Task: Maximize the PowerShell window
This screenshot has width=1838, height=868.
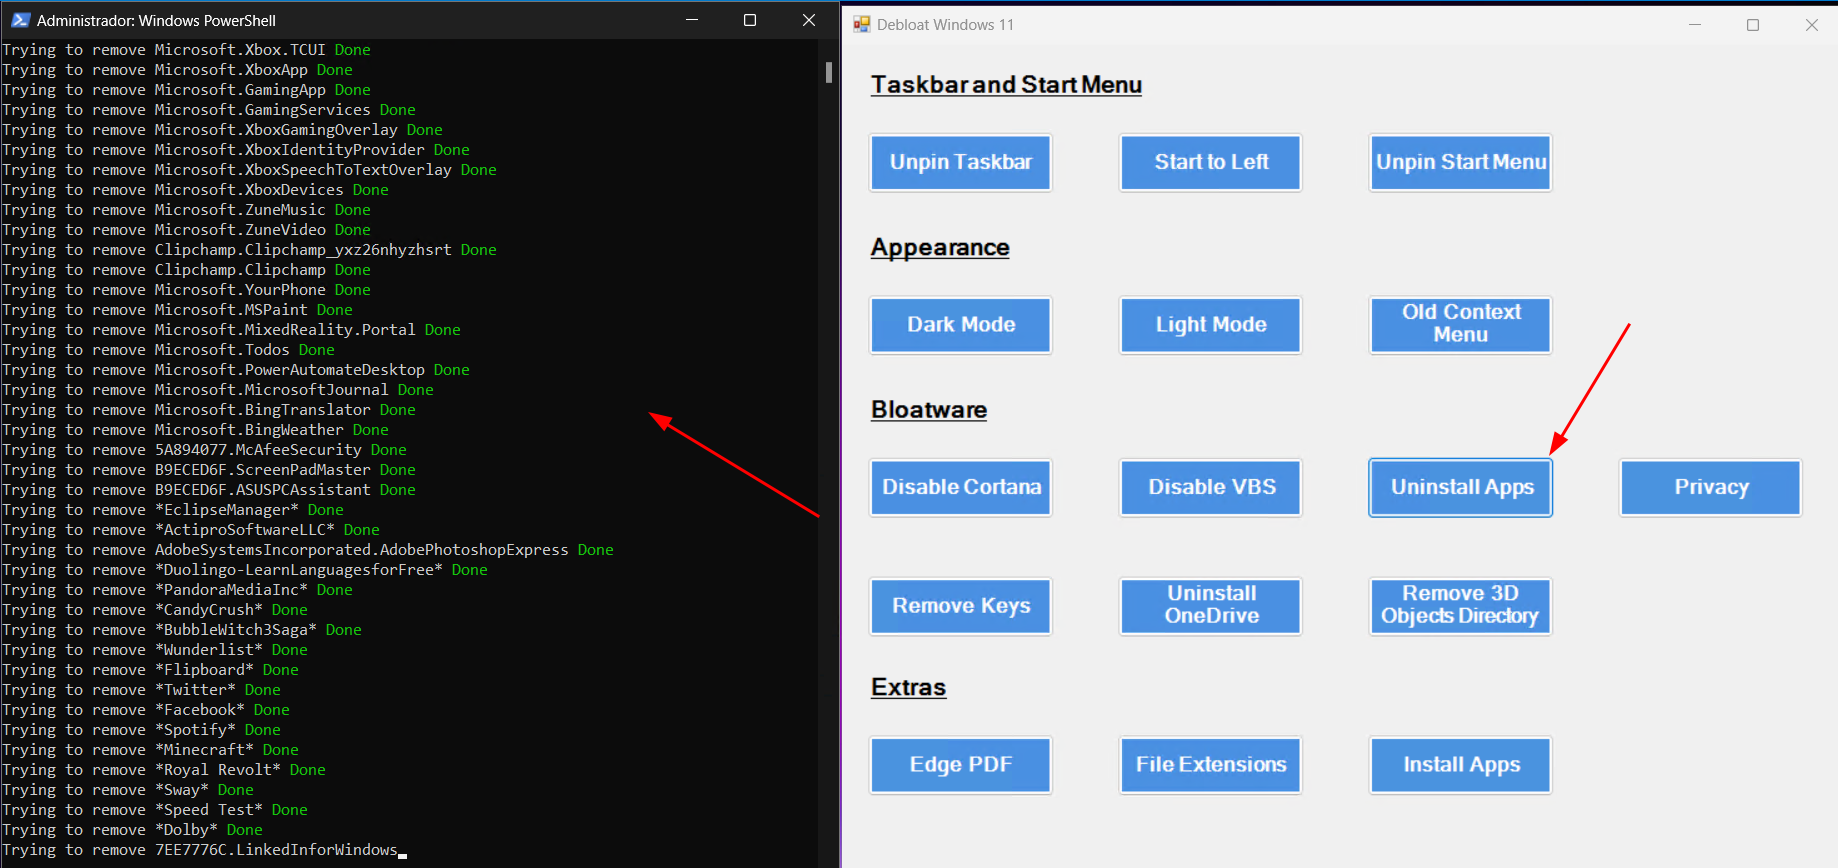Action: 750,20
